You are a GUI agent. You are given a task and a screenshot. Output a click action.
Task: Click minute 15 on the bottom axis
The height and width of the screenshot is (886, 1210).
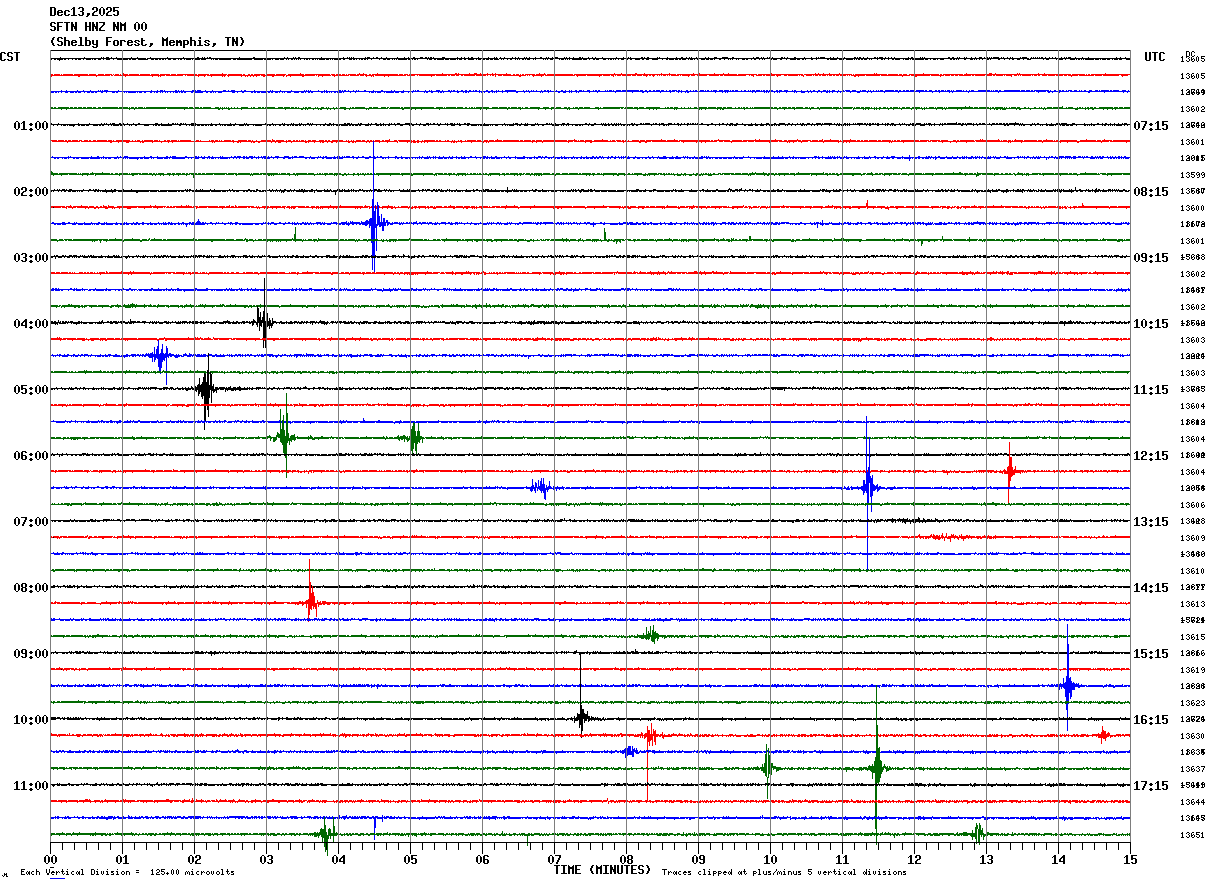coord(1129,859)
